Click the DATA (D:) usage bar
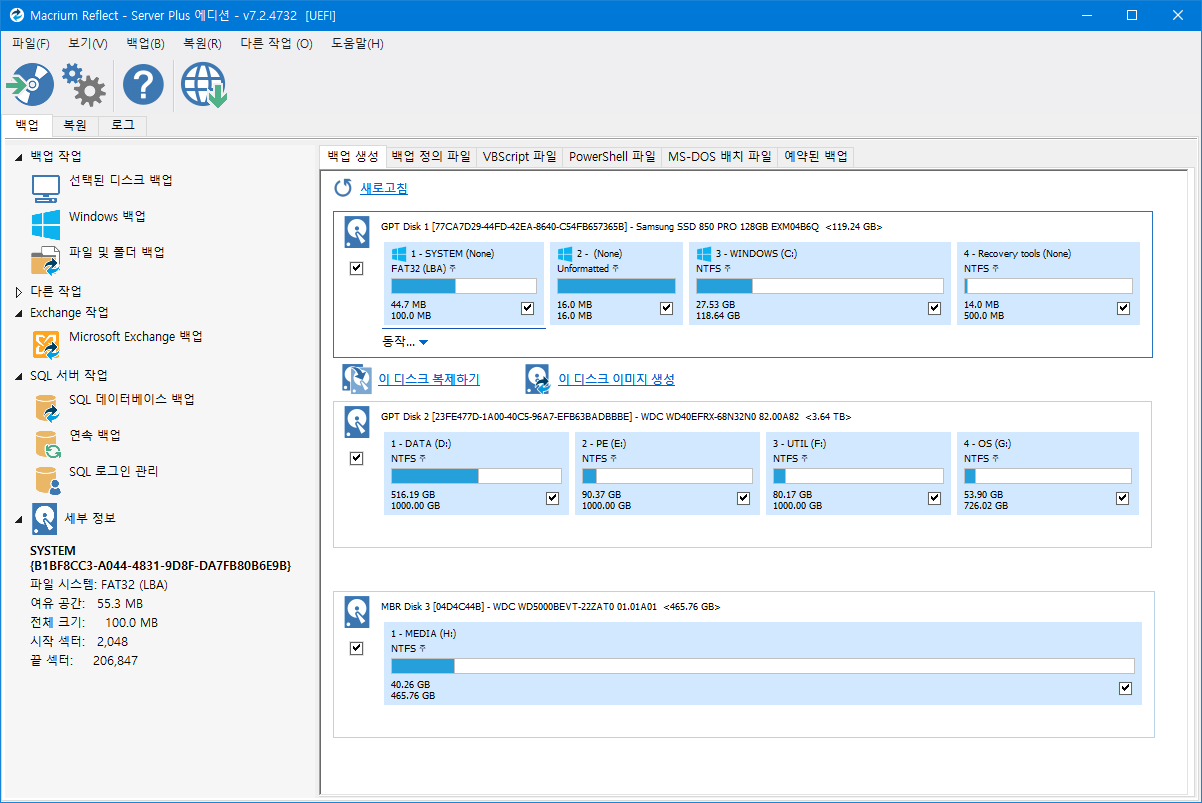This screenshot has width=1202, height=803. pos(475,476)
